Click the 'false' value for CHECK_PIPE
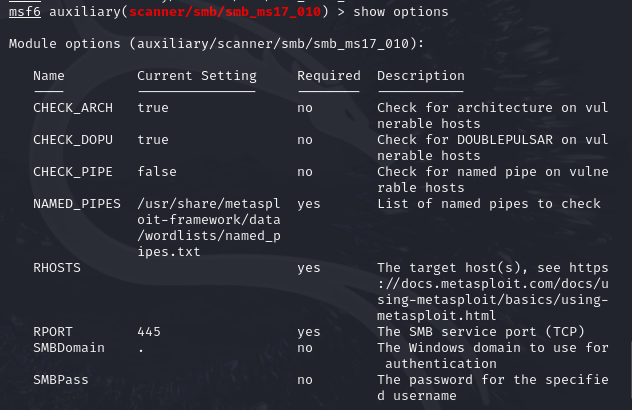The width and height of the screenshot is (632, 410). coord(157,172)
